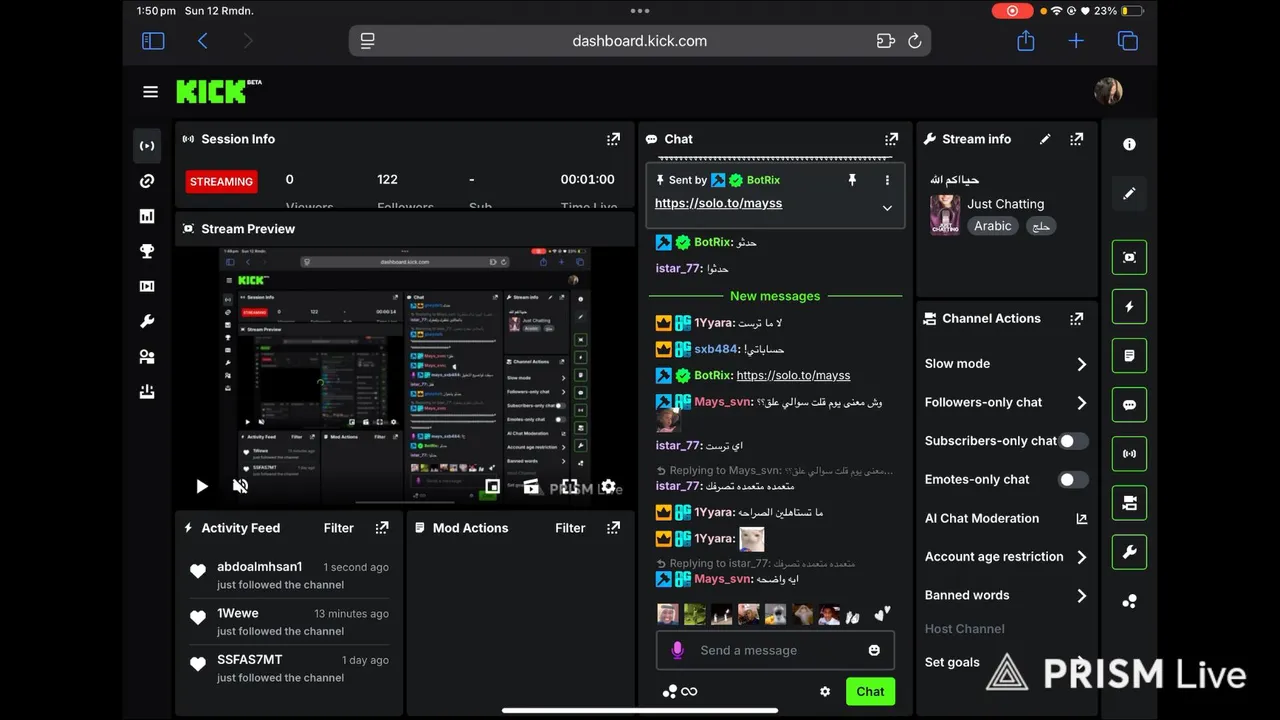
Task: Click the info icon in right rail
Action: (x=1129, y=144)
